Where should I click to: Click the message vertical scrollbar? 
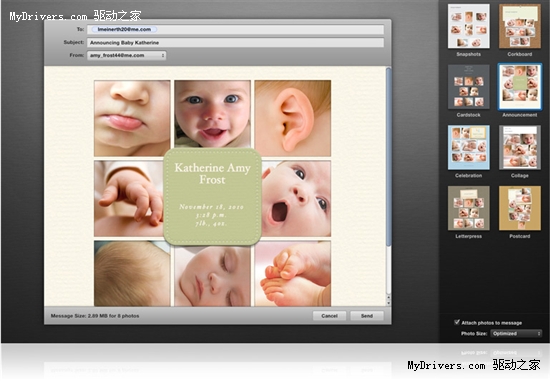pos(388,186)
